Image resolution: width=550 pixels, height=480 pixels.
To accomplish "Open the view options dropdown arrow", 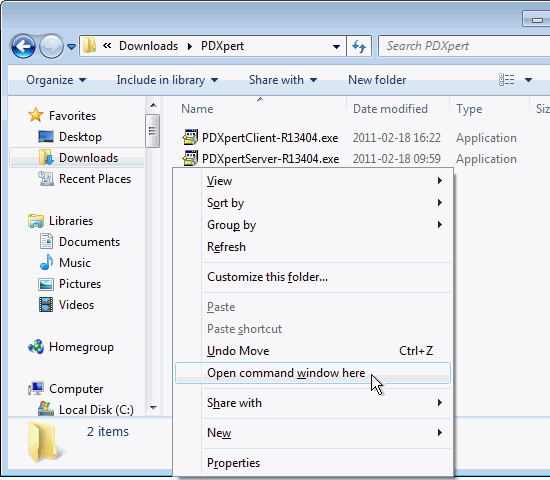I will [528, 80].
